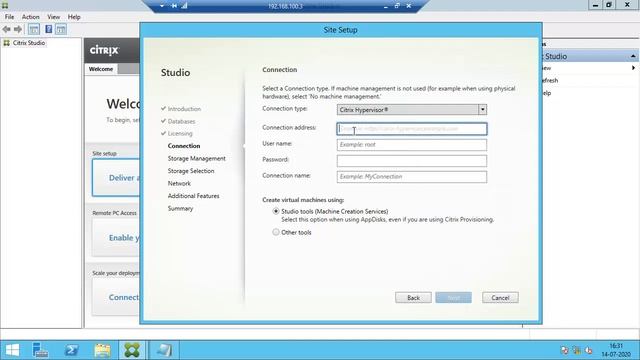Go to the Storage Selection step

[x=191, y=171]
